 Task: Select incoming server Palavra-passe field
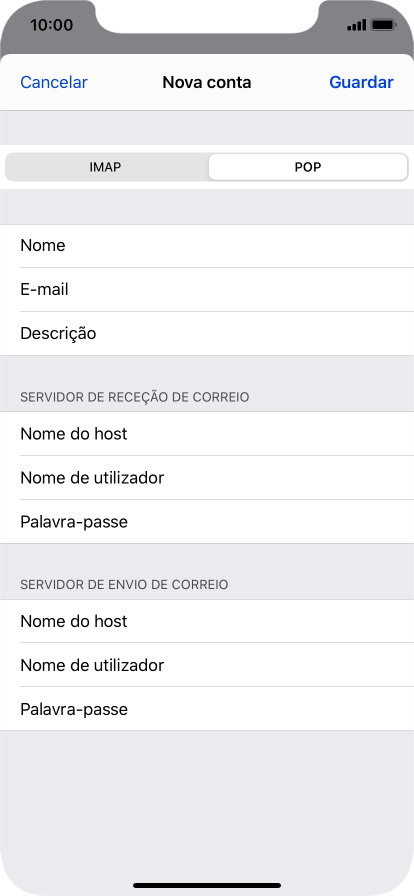[207, 522]
